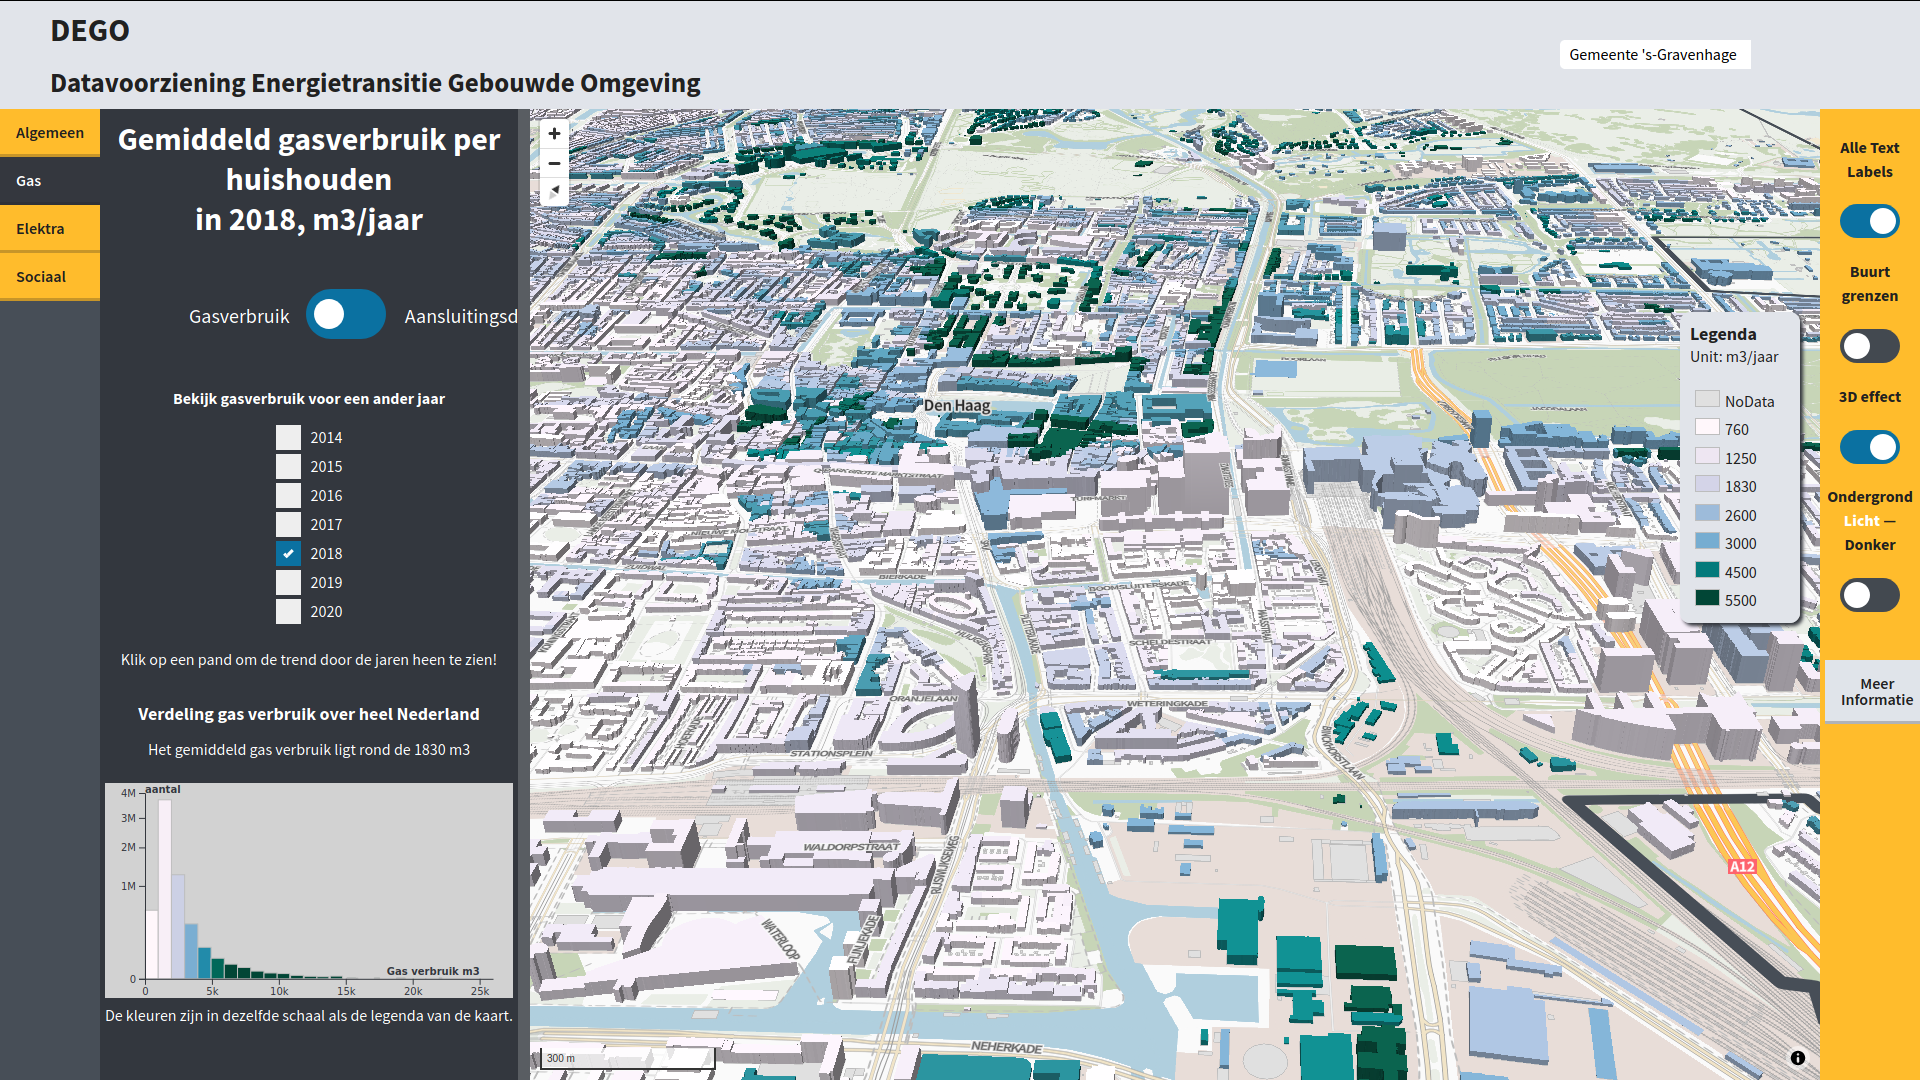Check the 2014 year checkbox
1920x1080 pixels.
[x=288, y=437]
